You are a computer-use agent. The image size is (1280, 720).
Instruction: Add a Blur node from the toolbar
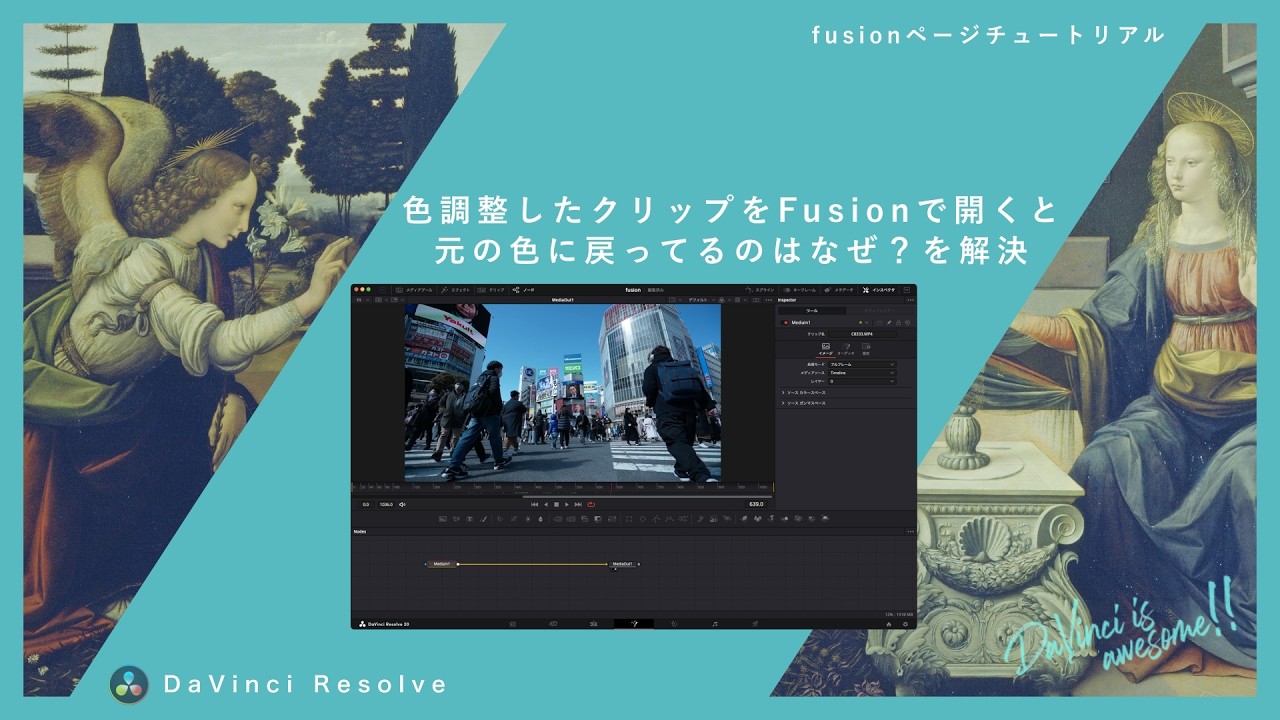(x=541, y=518)
